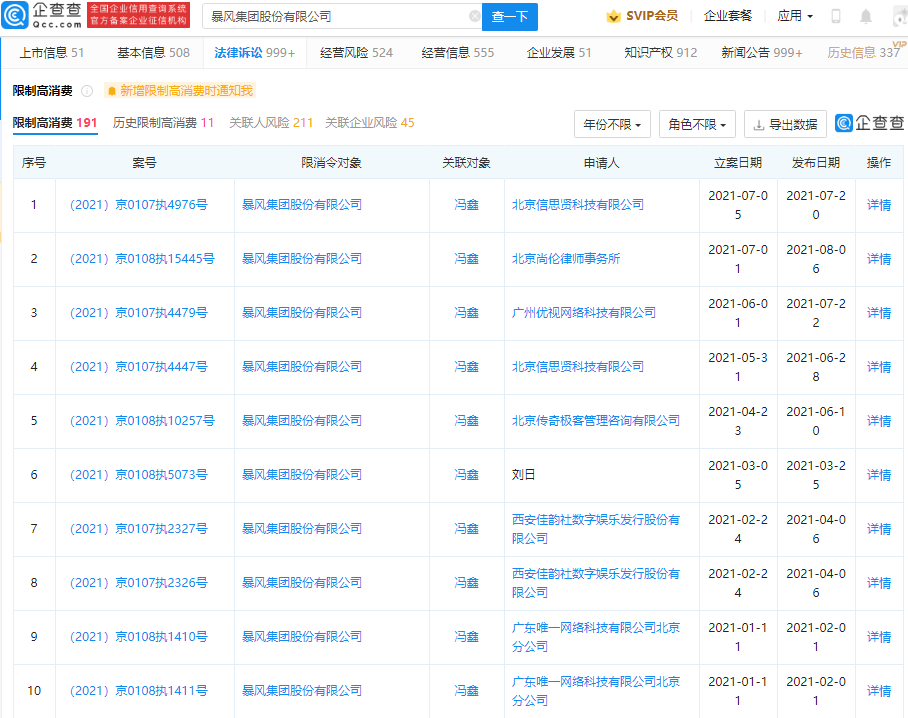Viewport: 908px width, 718px height.
Task: Open 详情 for row 1
Action: pyautogui.click(x=878, y=205)
